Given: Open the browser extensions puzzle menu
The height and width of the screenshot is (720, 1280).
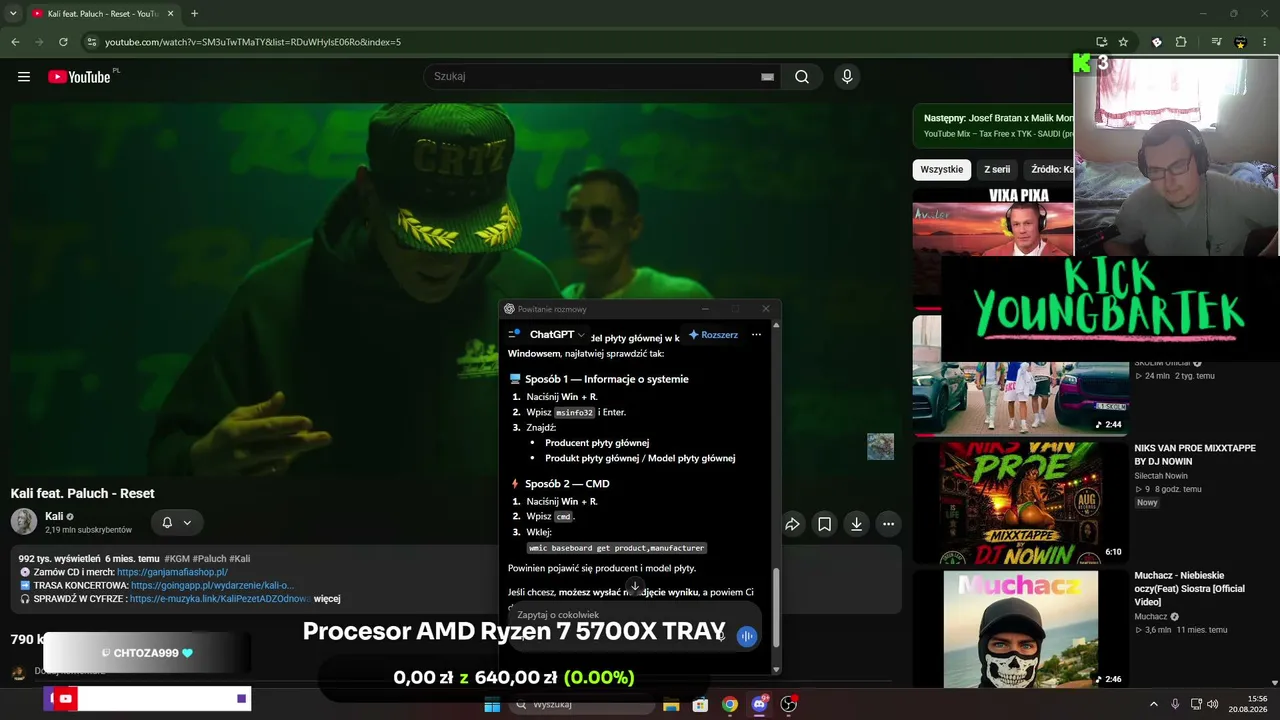Looking at the screenshot, I should 1181,42.
